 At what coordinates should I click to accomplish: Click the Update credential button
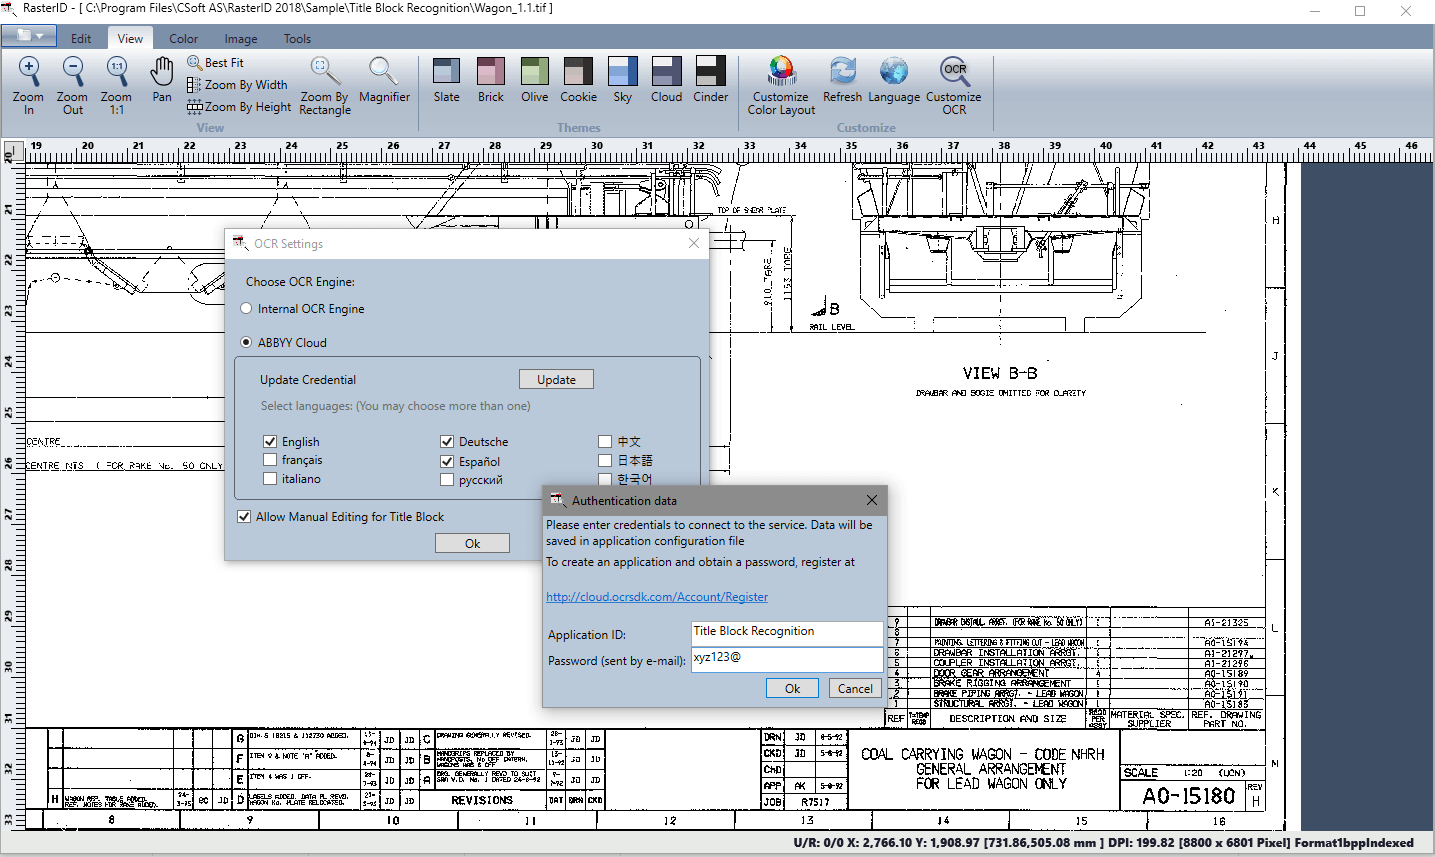(x=556, y=380)
